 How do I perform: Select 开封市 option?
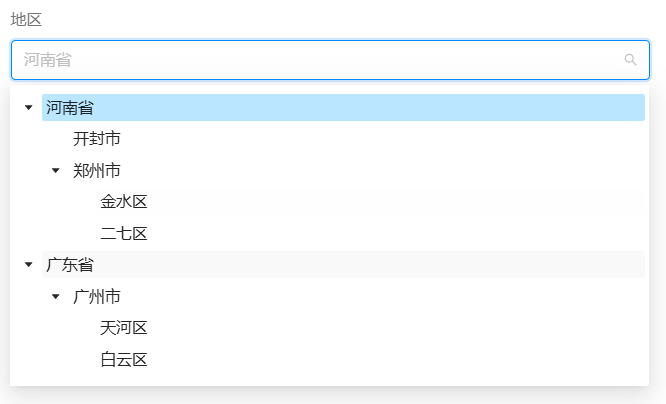pos(97,139)
